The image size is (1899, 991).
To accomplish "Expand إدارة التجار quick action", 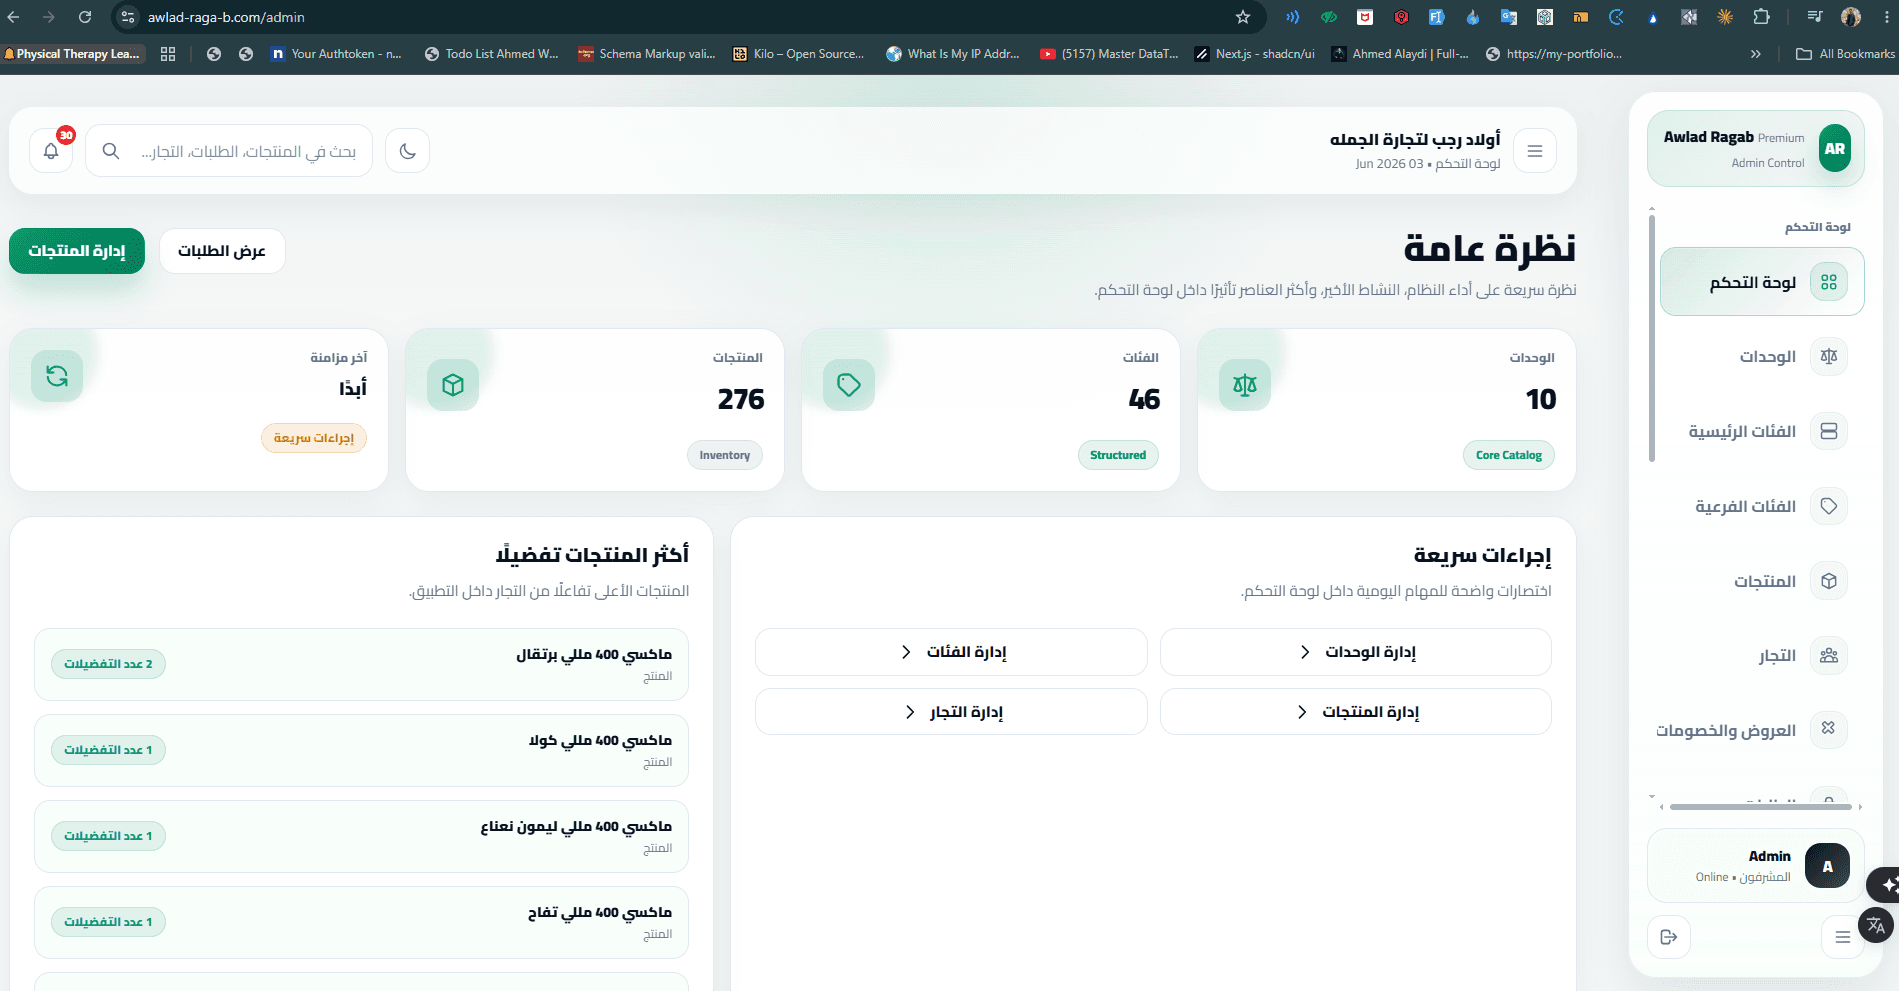I will [951, 712].
